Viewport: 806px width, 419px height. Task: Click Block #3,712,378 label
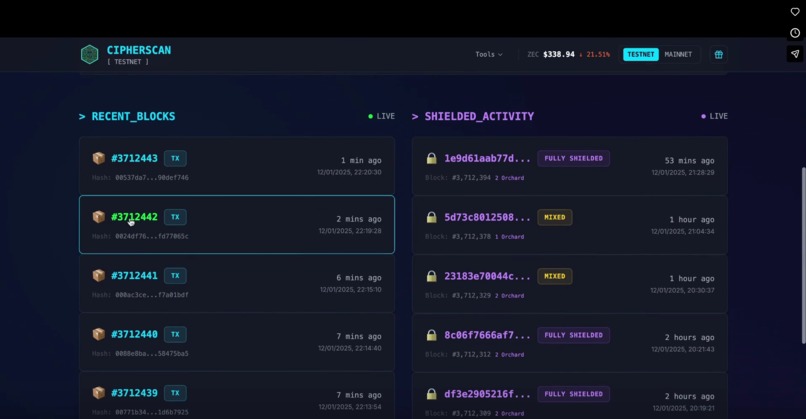458,236
